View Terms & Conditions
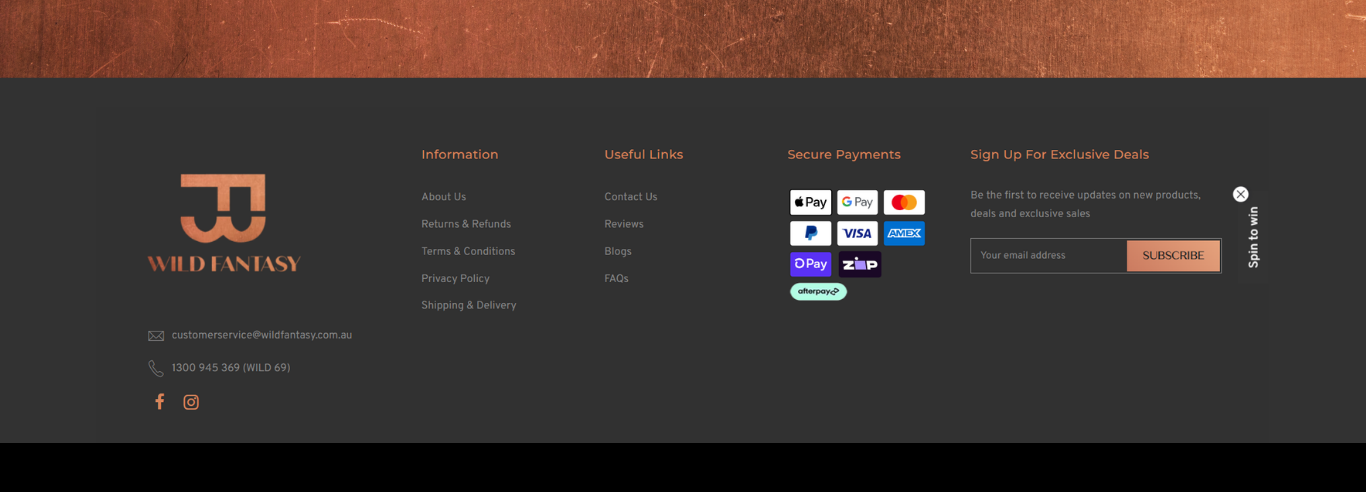 468,251
